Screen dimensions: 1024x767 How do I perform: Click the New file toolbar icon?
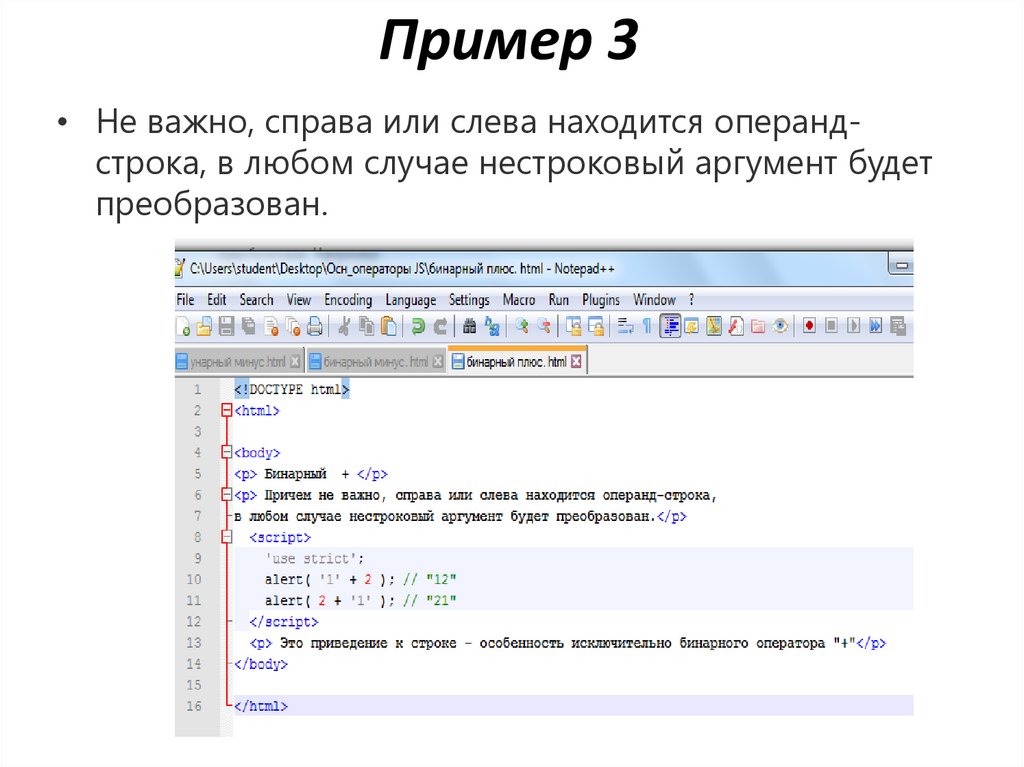coord(183,326)
